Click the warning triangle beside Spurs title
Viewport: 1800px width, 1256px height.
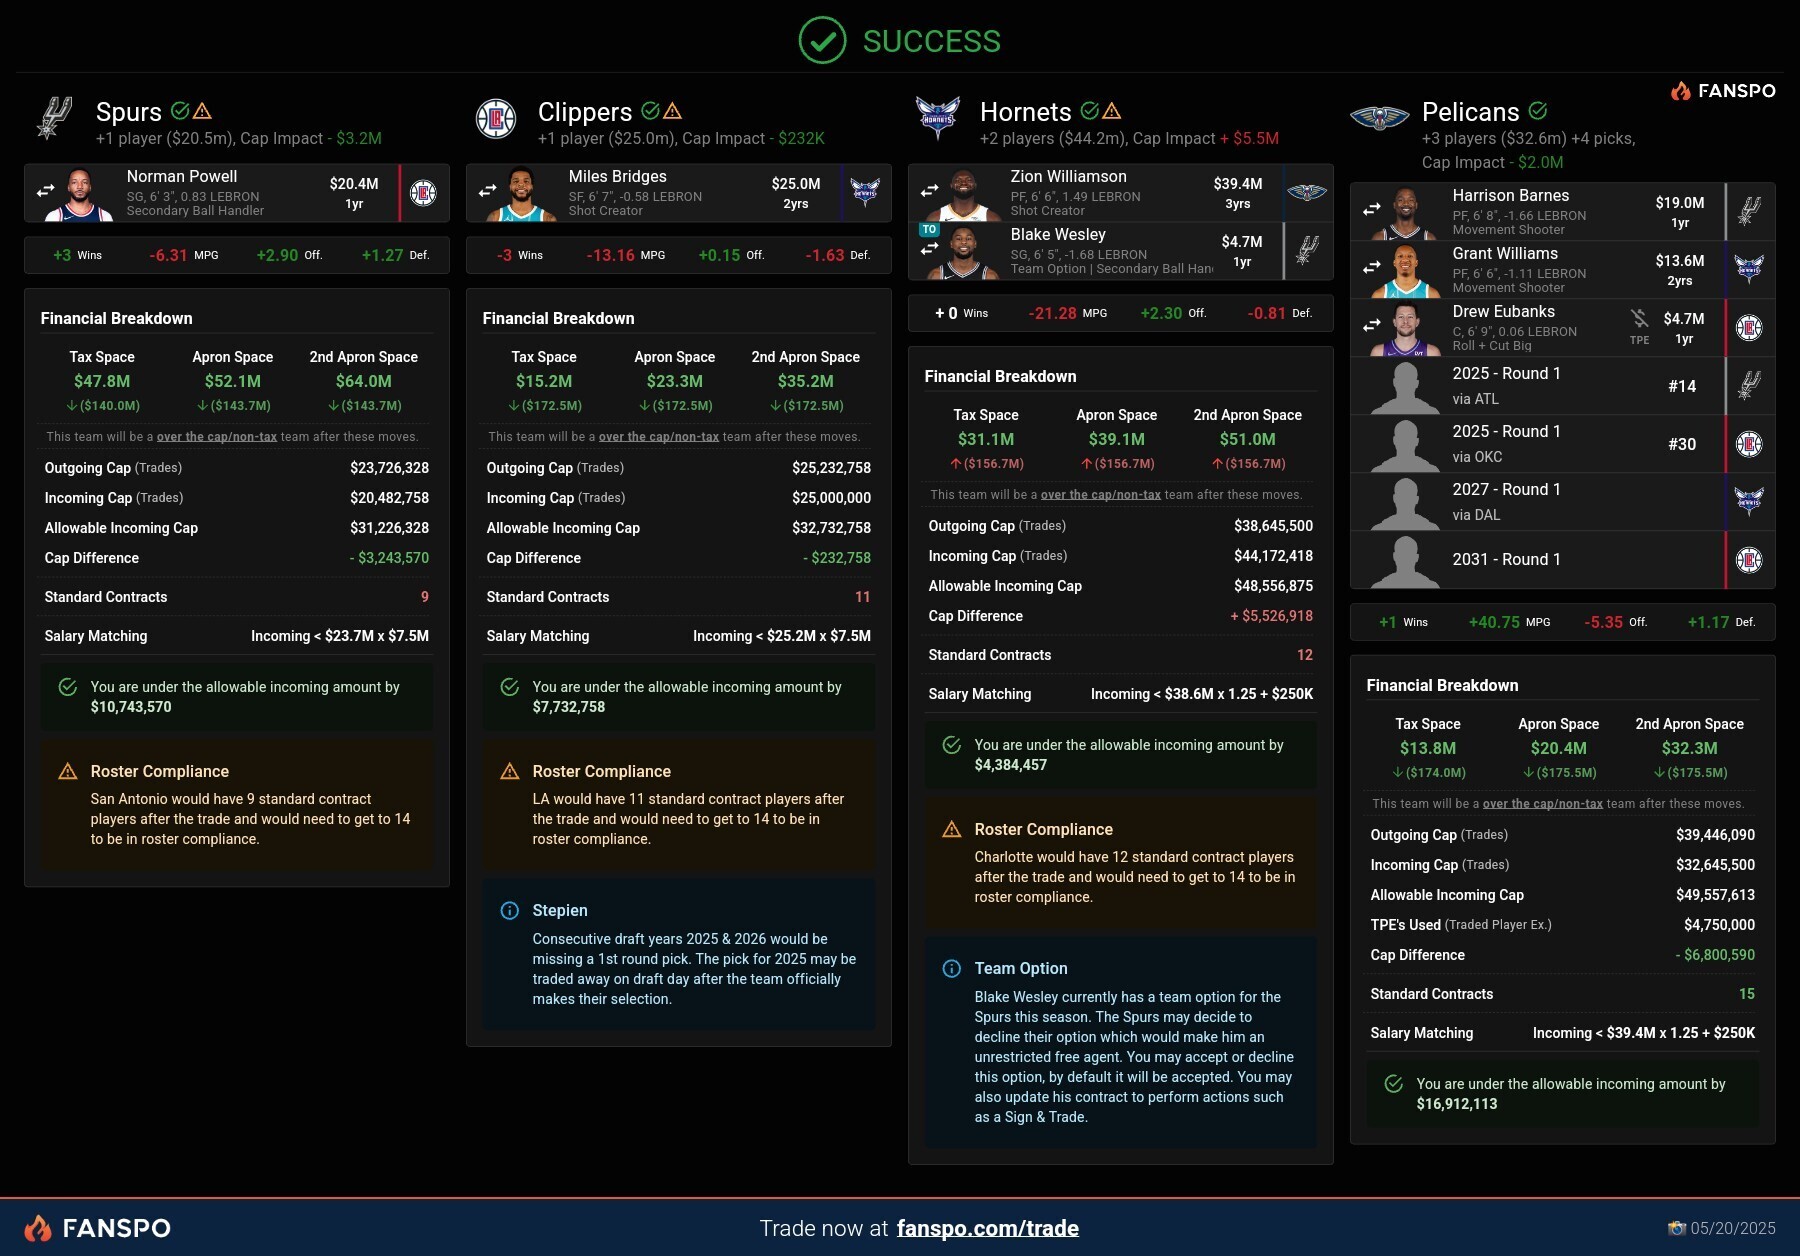(202, 111)
